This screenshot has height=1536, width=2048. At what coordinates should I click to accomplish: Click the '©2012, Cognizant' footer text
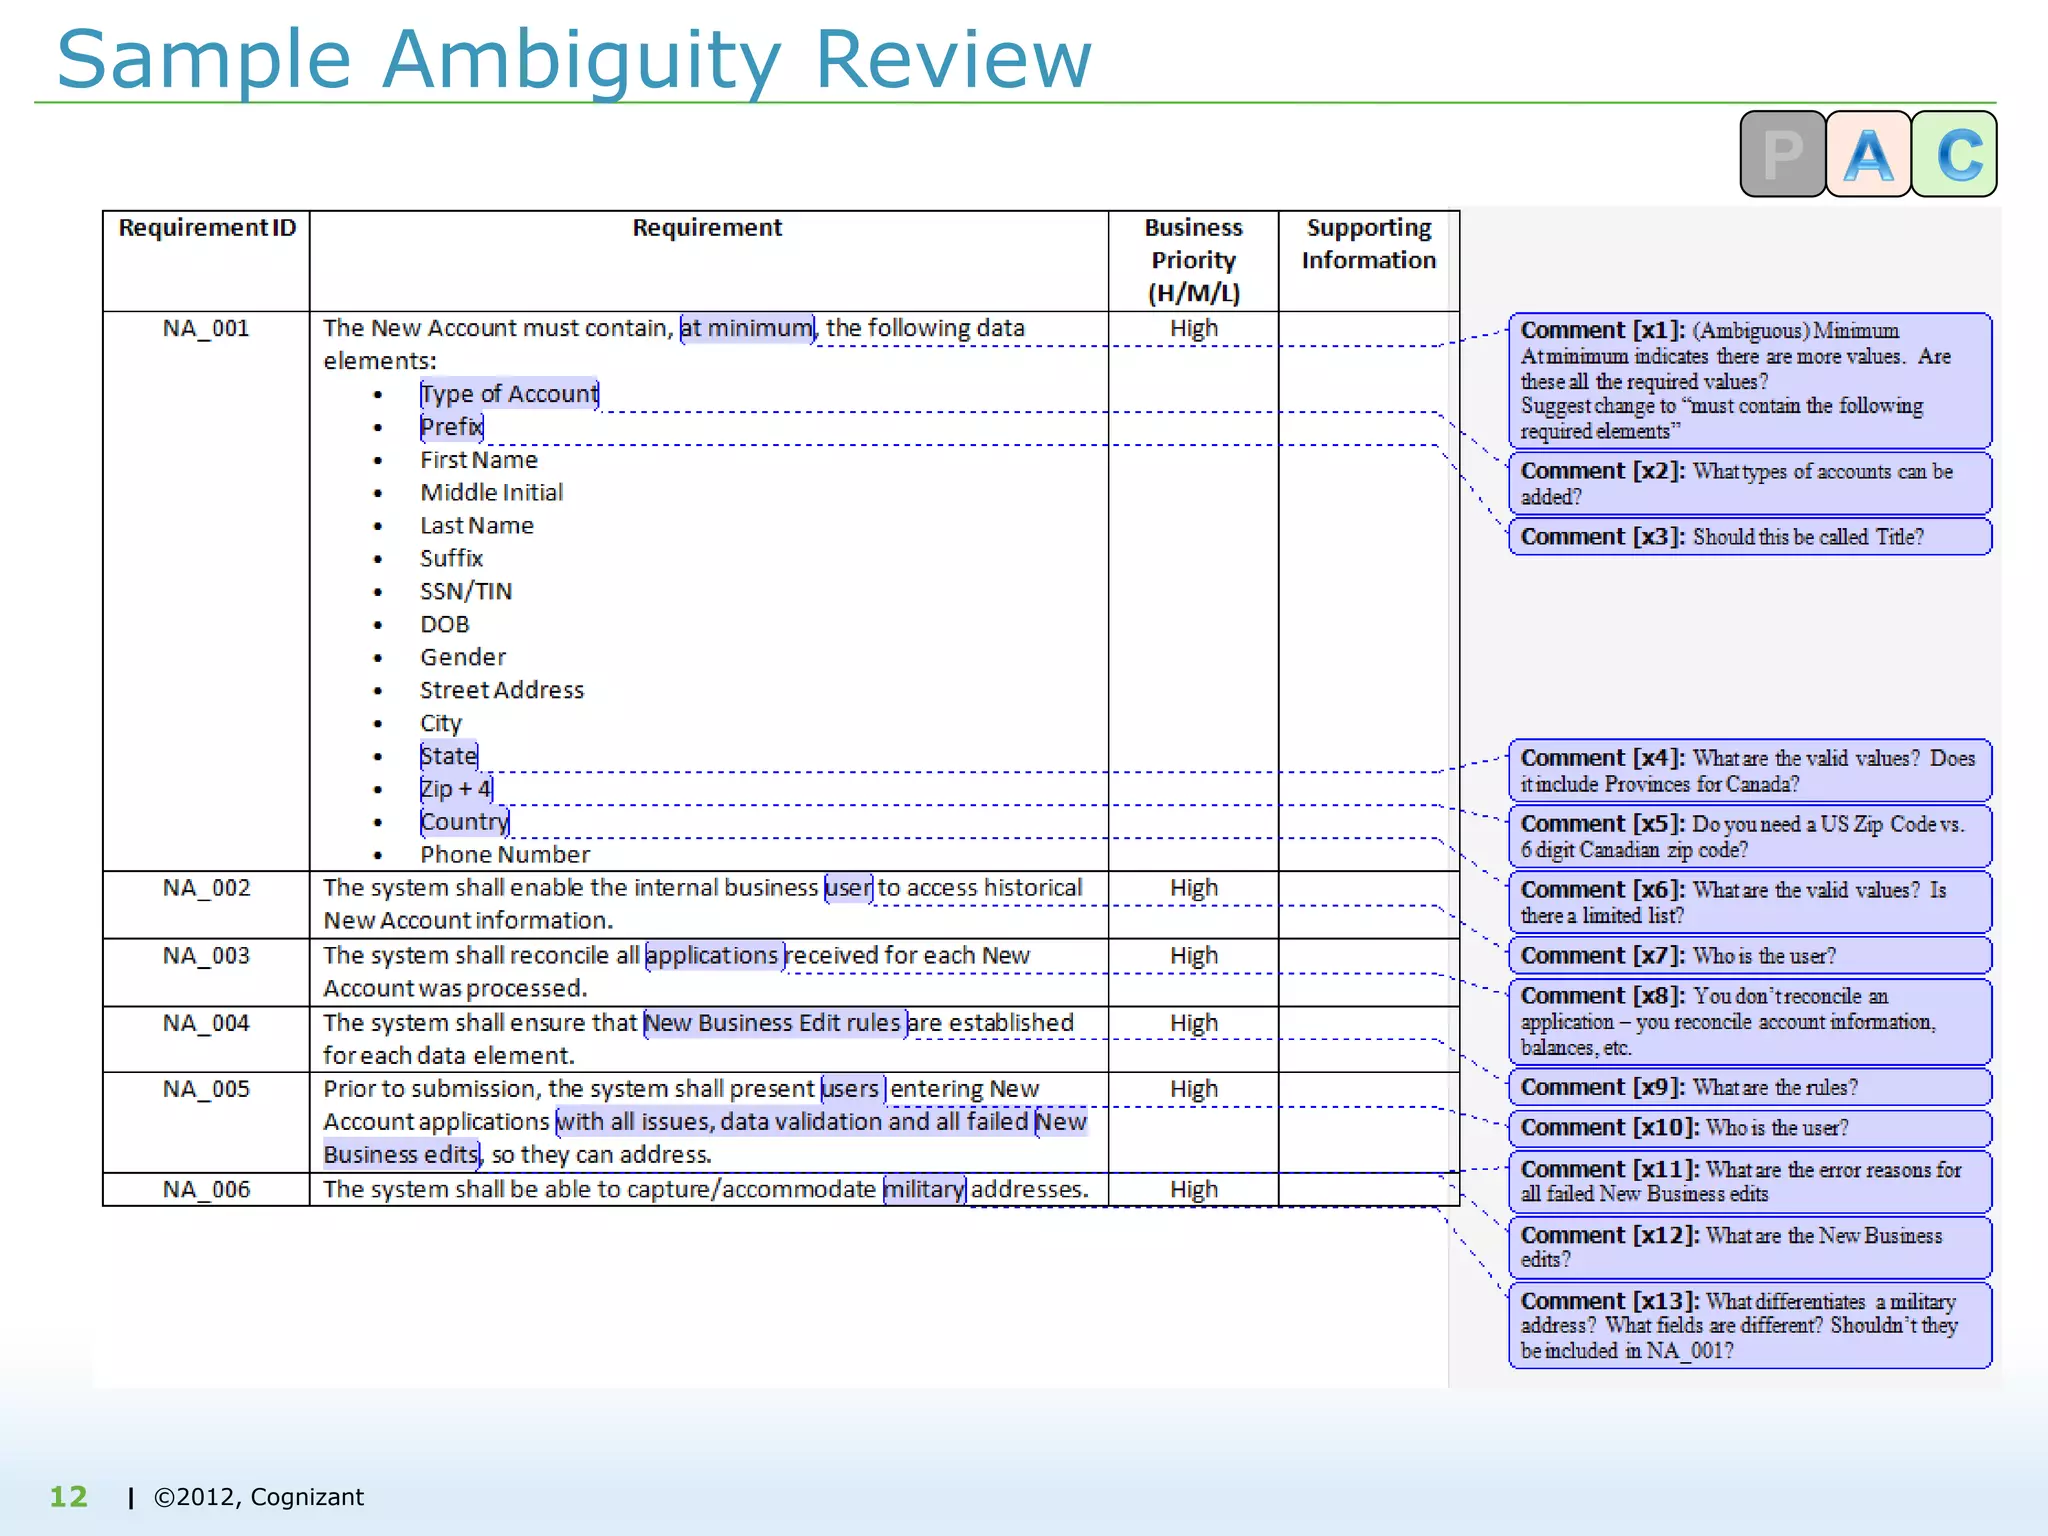(x=259, y=1497)
